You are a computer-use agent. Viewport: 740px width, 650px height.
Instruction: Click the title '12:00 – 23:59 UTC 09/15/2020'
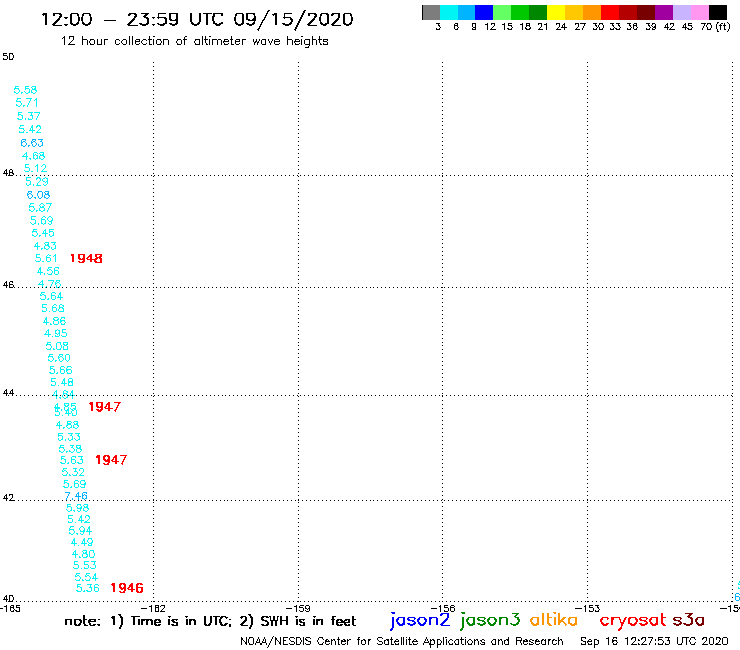(x=197, y=19)
